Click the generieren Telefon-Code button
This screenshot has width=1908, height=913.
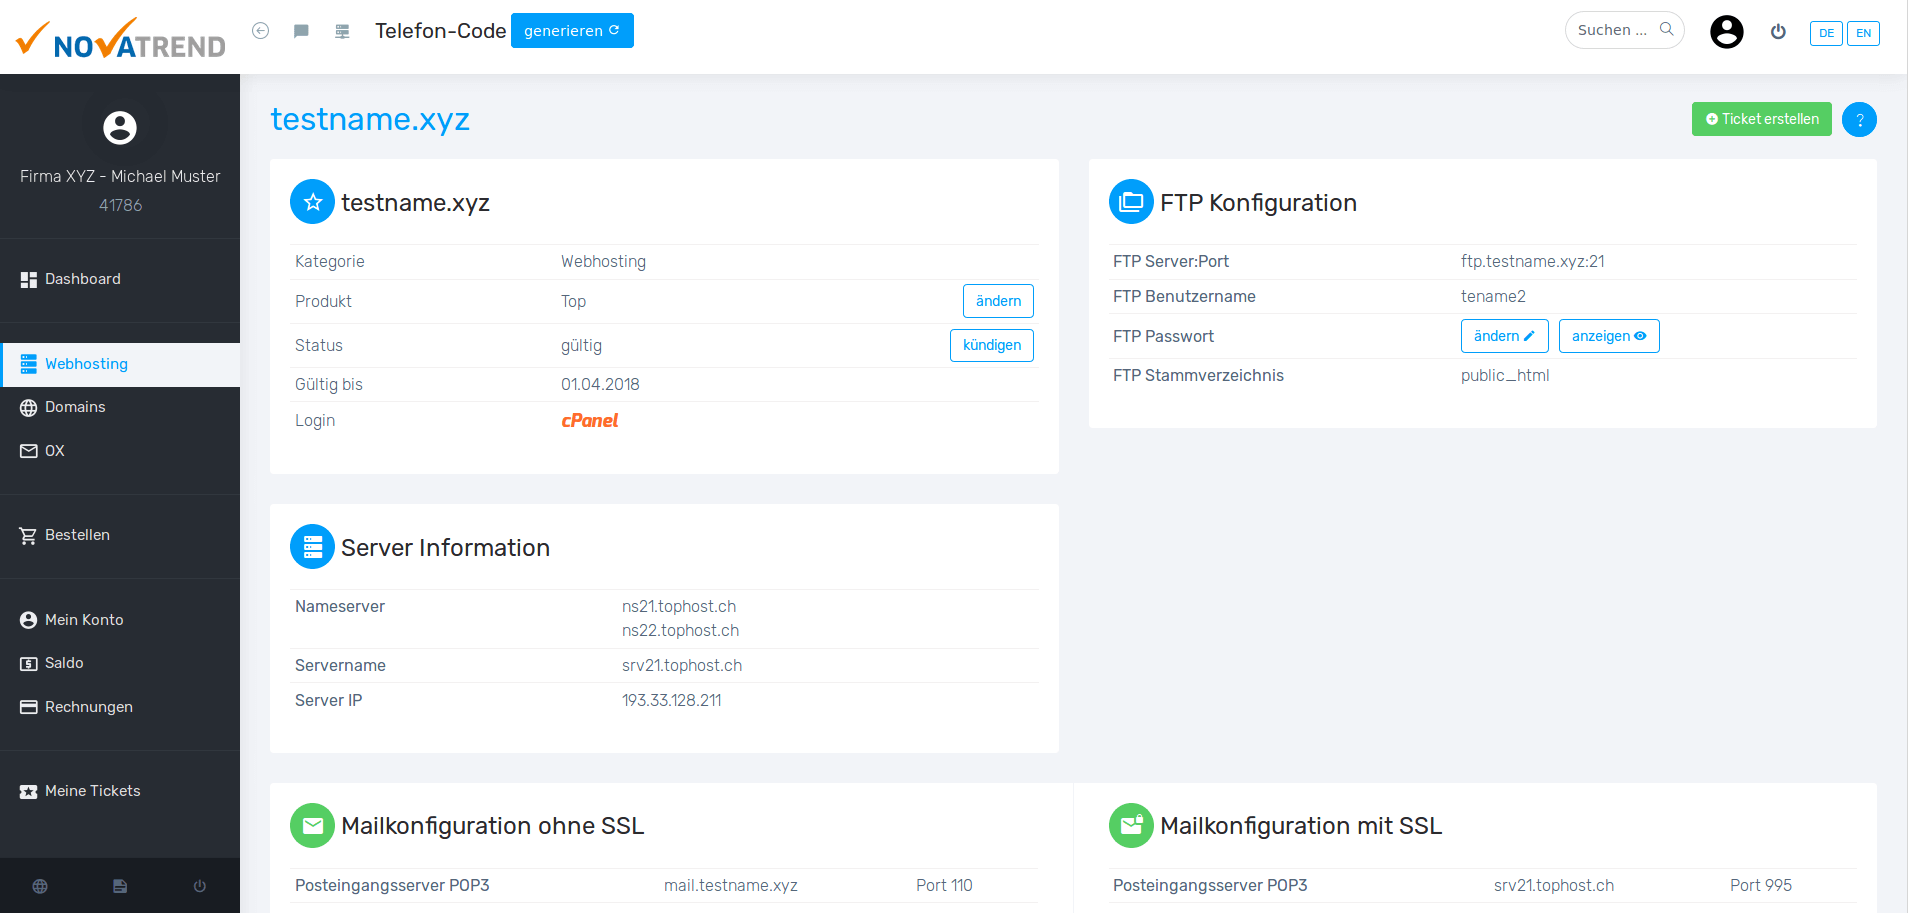572,31
